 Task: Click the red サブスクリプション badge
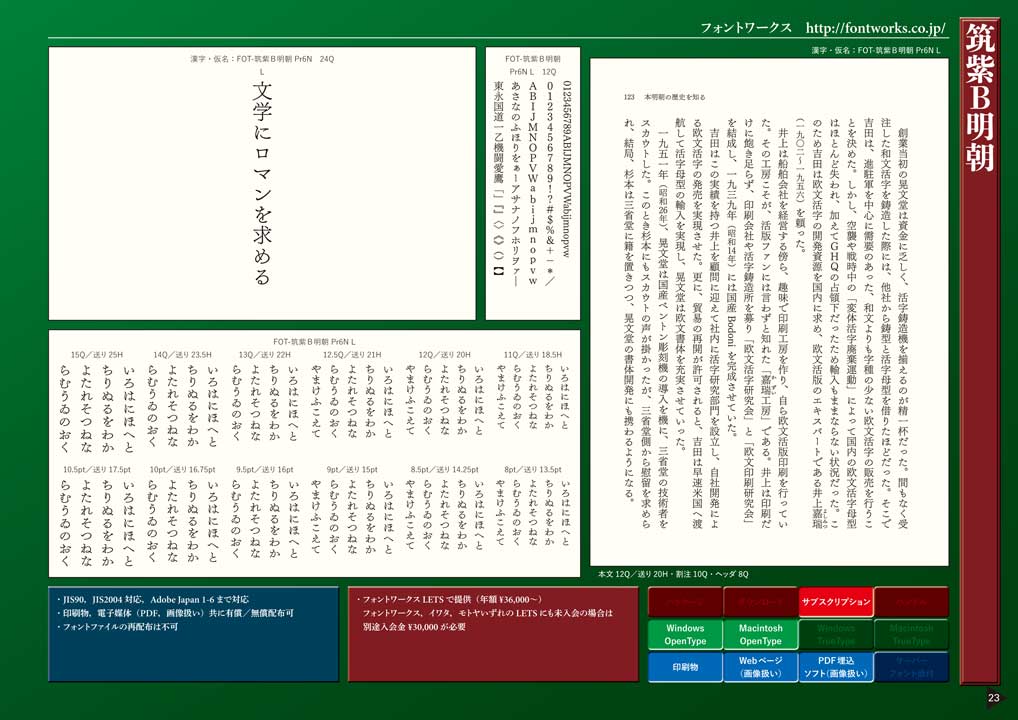pyautogui.click(x=836, y=602)
